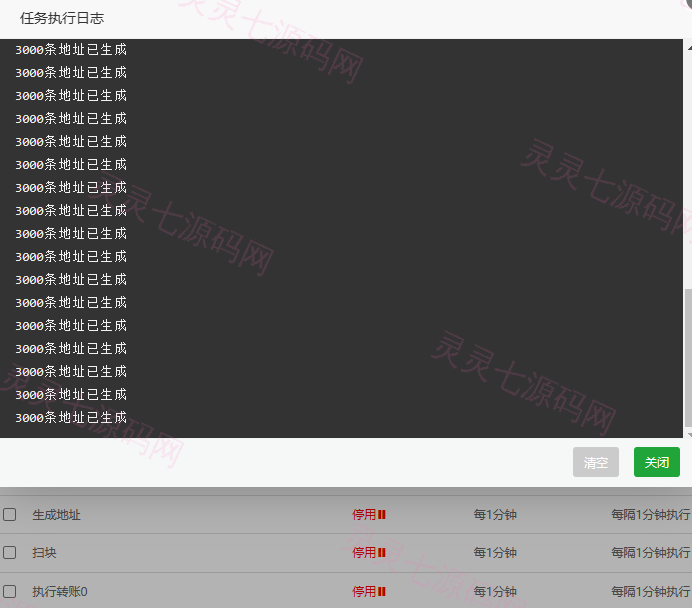Click 每隔1分钟执行 in the 扫块 row
692x608 pixels.
[651, 553]
